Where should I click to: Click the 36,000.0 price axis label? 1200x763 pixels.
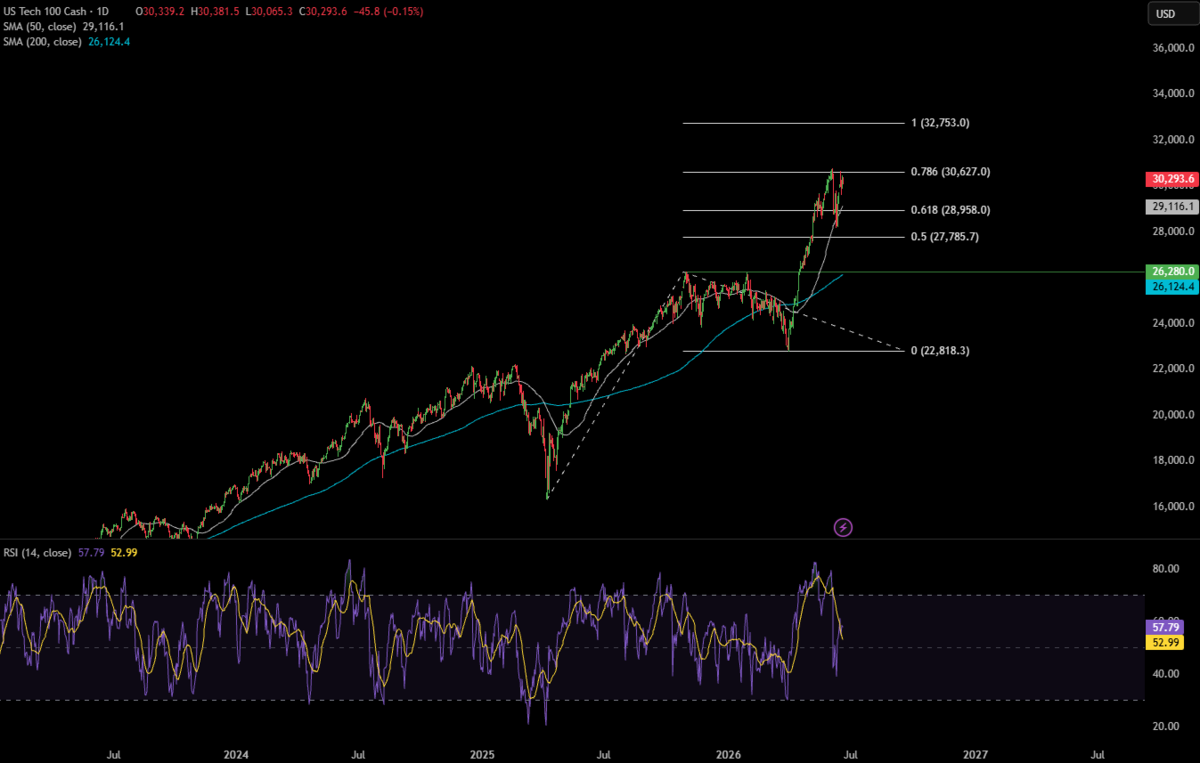[1172, 48]
